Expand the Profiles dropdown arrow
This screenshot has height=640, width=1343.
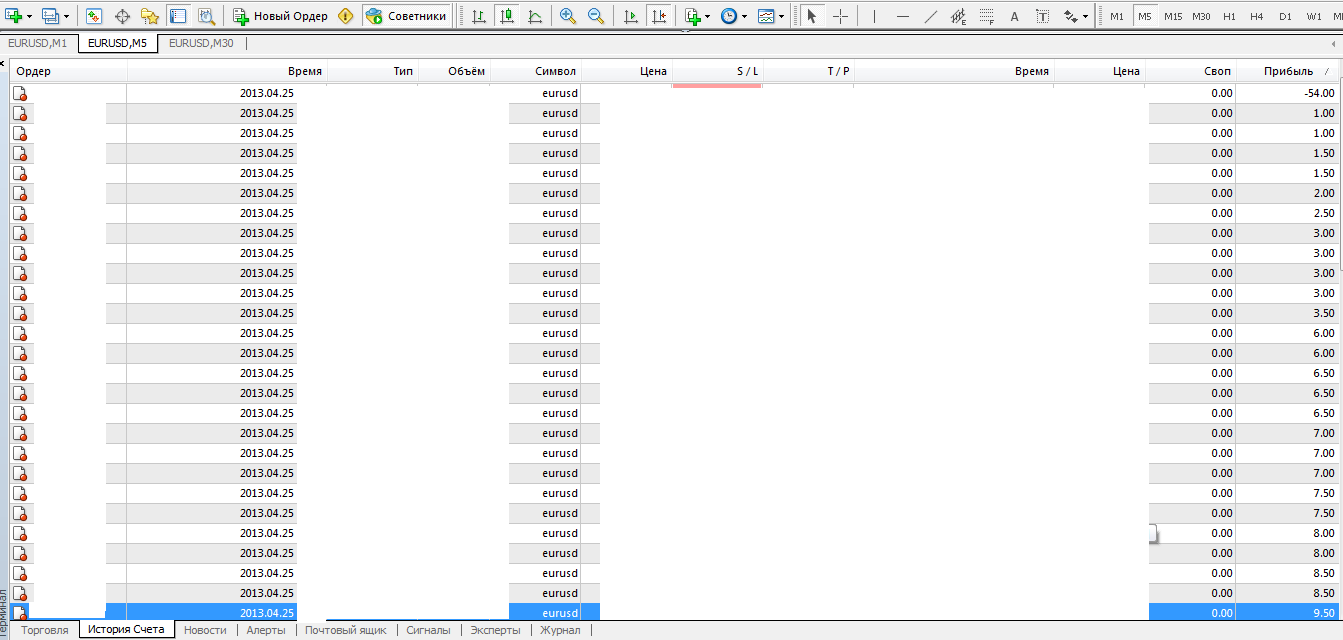tap(67, 17)
